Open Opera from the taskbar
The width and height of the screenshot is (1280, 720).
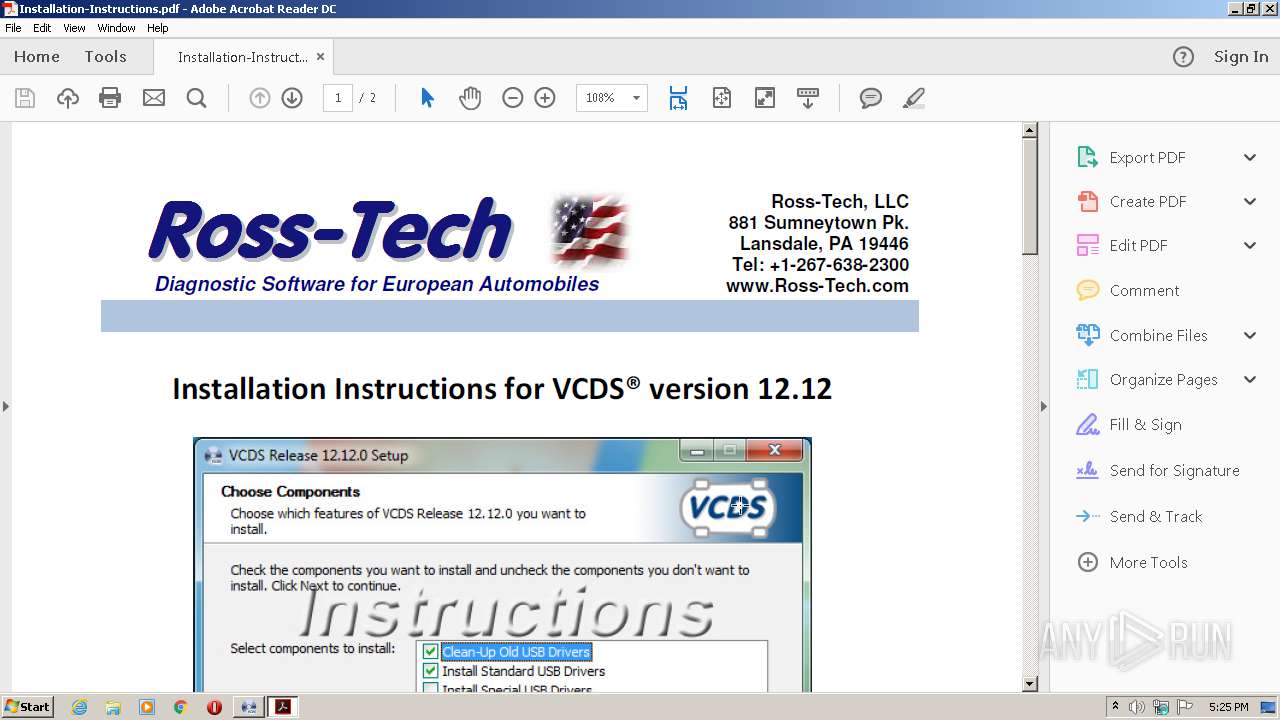(214, 707)
